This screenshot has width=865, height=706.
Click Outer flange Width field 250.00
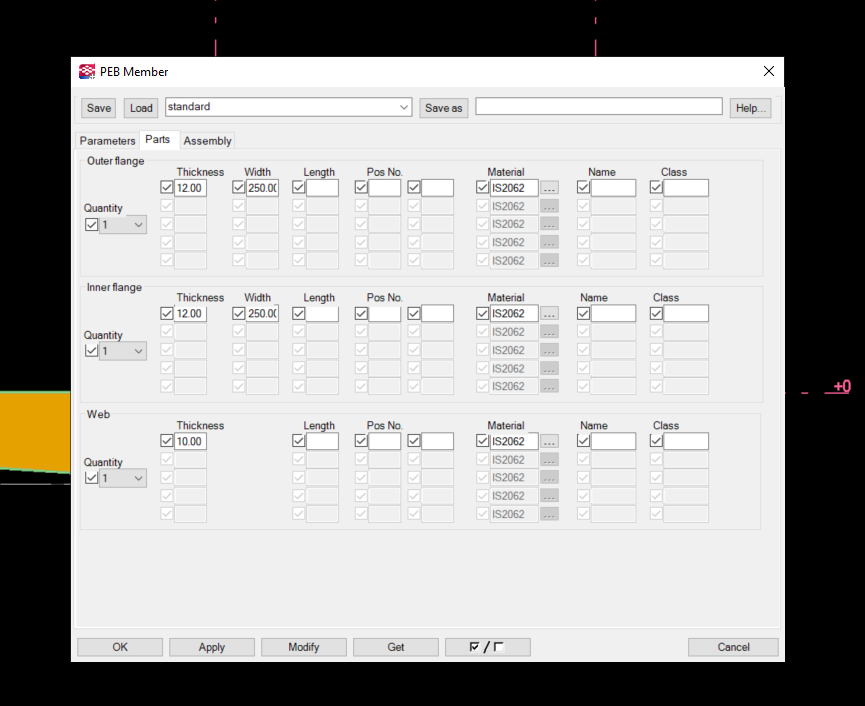[x=262, y=188]
